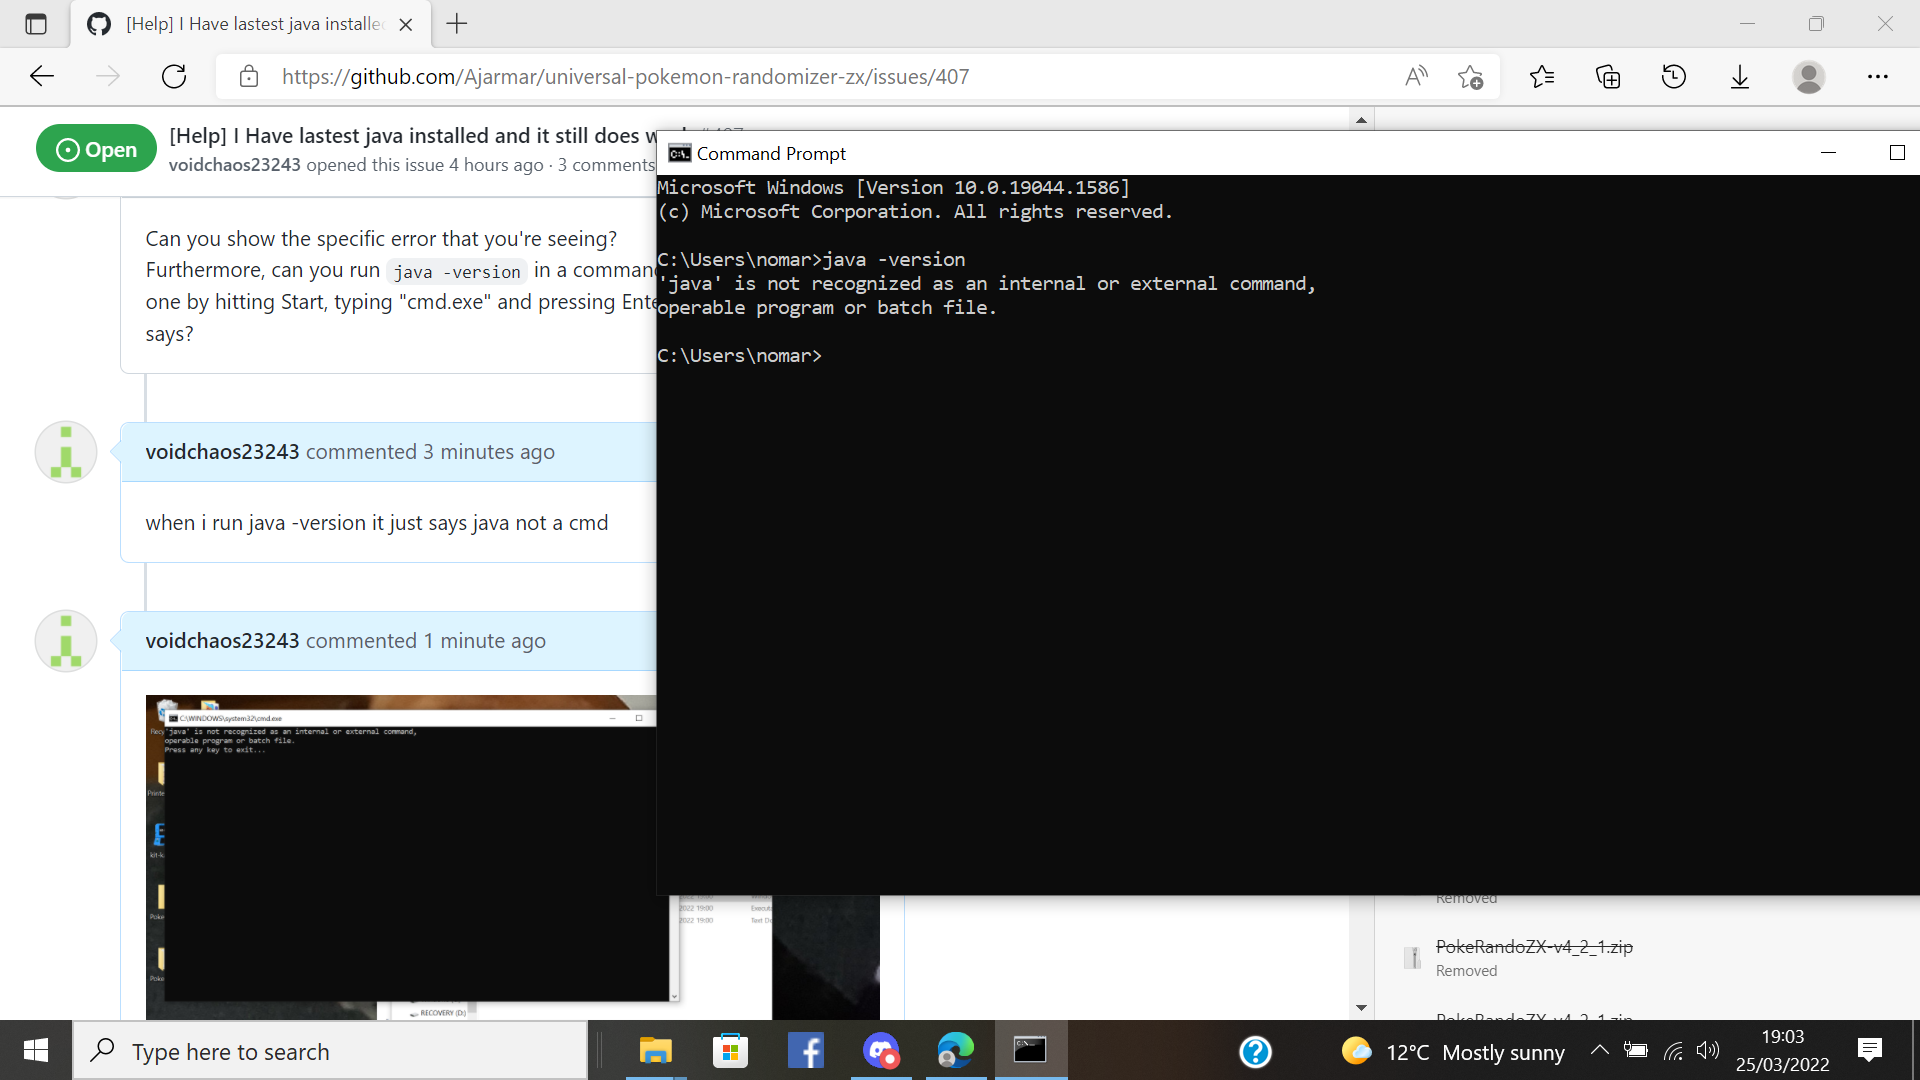The height and width of the screenshot is (1080, 1920).
Task: Reload the GitHub issue page
Action: (x=174, y=76)
